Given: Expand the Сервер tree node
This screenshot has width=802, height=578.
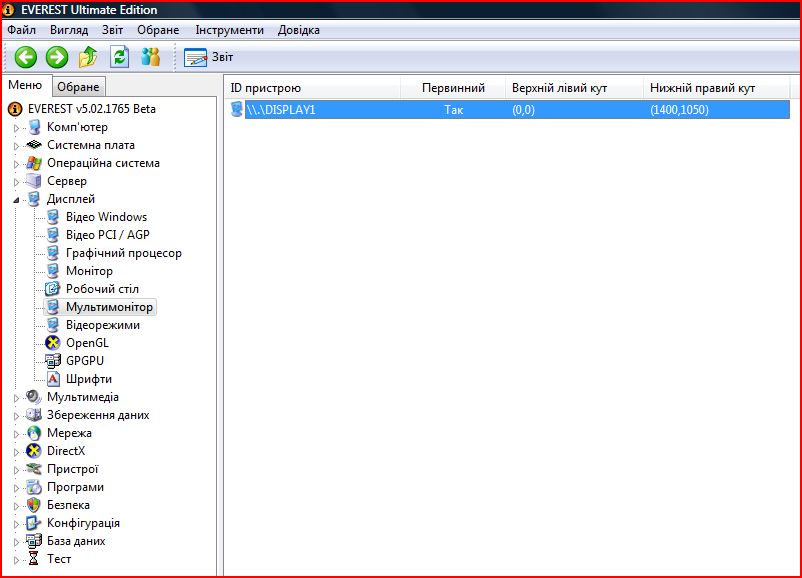Looking at the screenshot, I should (x=16, y=182).
